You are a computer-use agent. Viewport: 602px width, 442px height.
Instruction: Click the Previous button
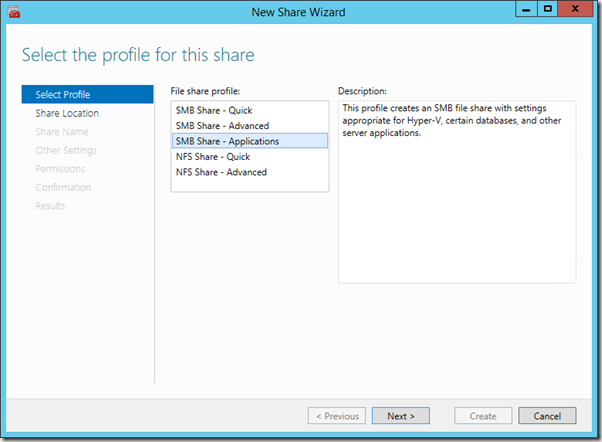337,416
